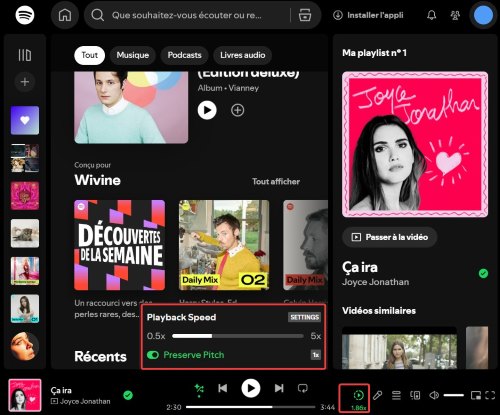Open the collage playlist in sidebar
The width and height of the screenshot is (500, 415).
coord(25,158)
